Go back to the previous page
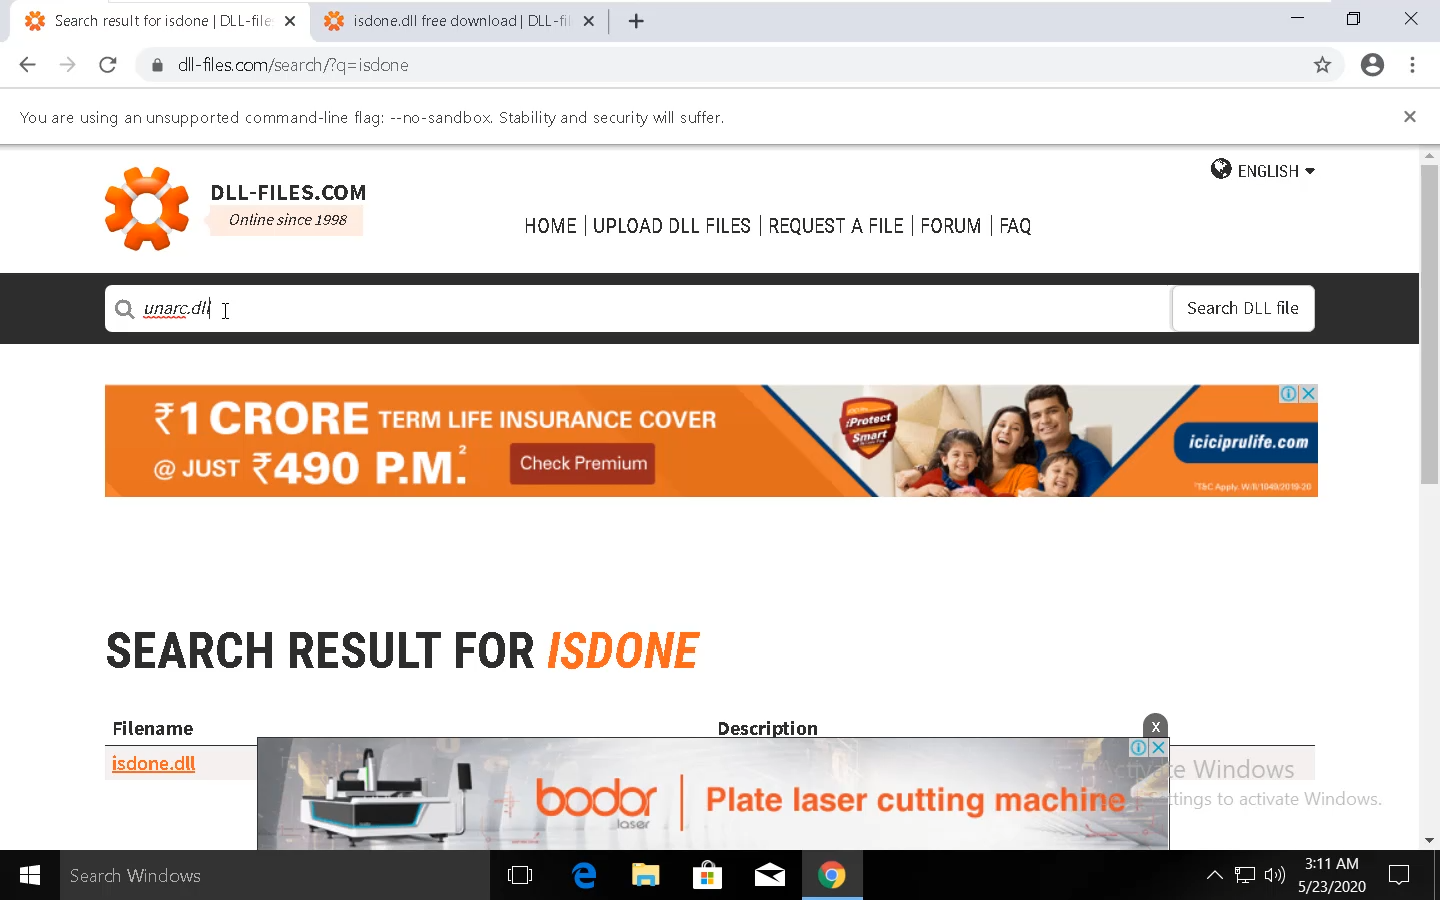The height and width of the screenshot is (900, 1440). [27, 65]
